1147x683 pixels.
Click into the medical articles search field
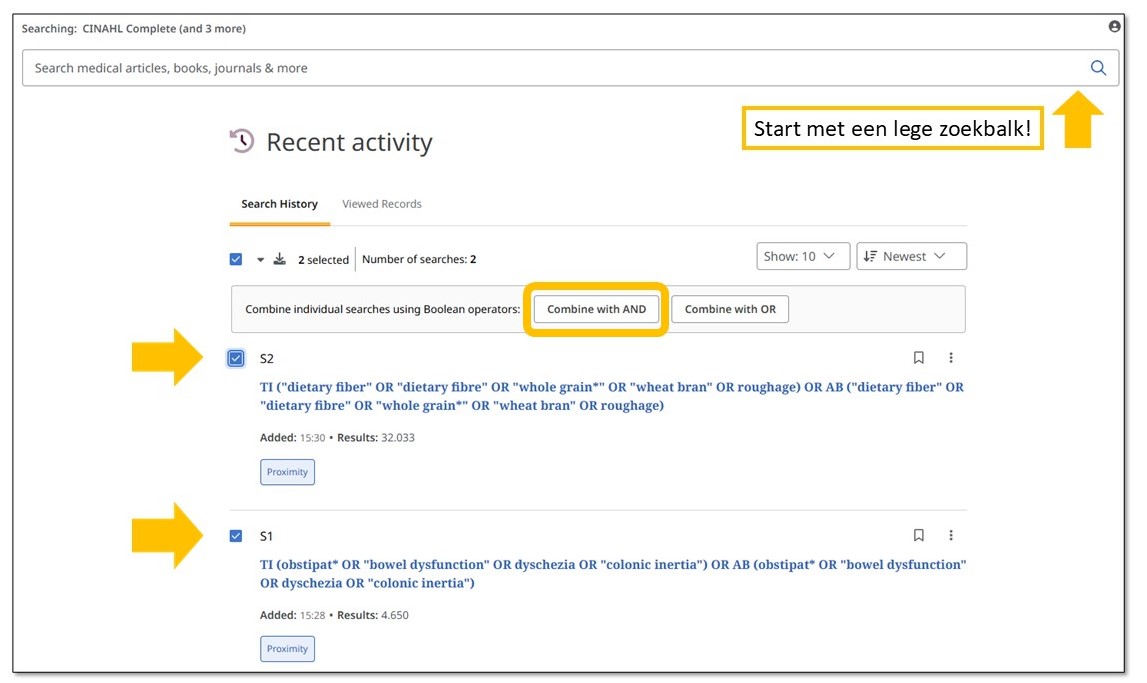[x=550, y=68]
